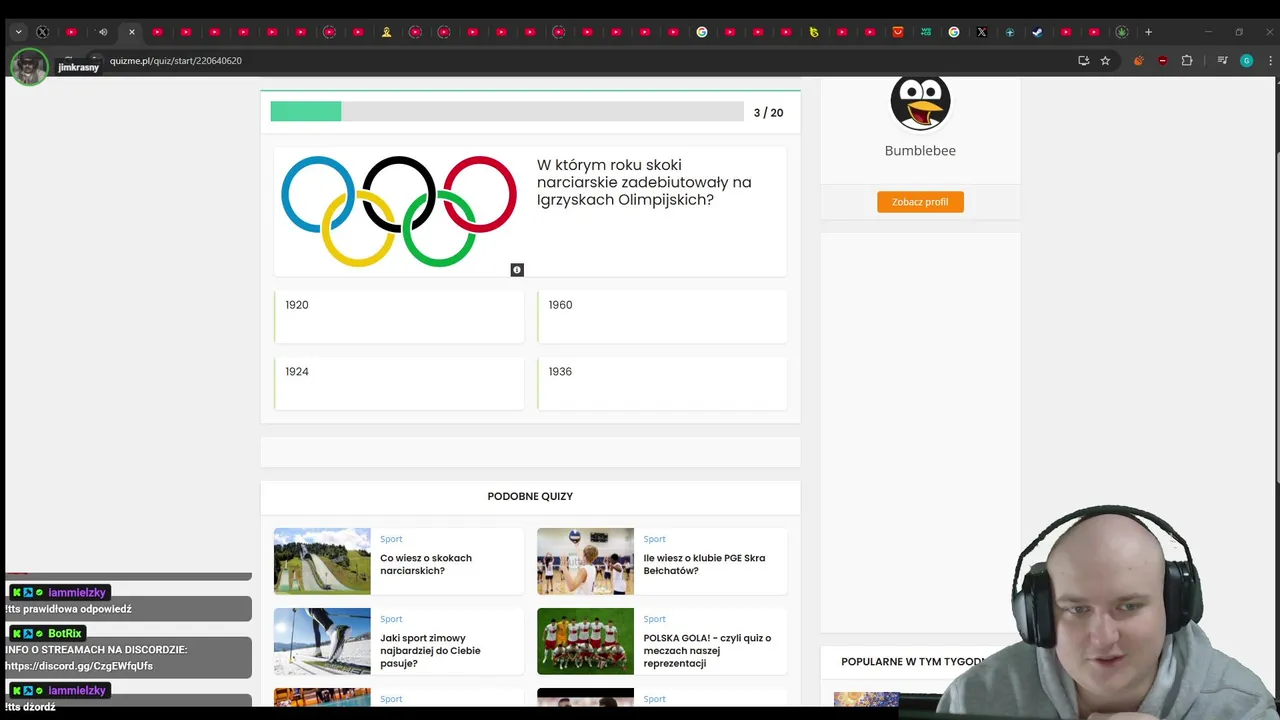This screenshot has width=1280, height=720.
Task: Click the 'PODOBNE QUIZY' heading
Action: (x=530, y=496)
